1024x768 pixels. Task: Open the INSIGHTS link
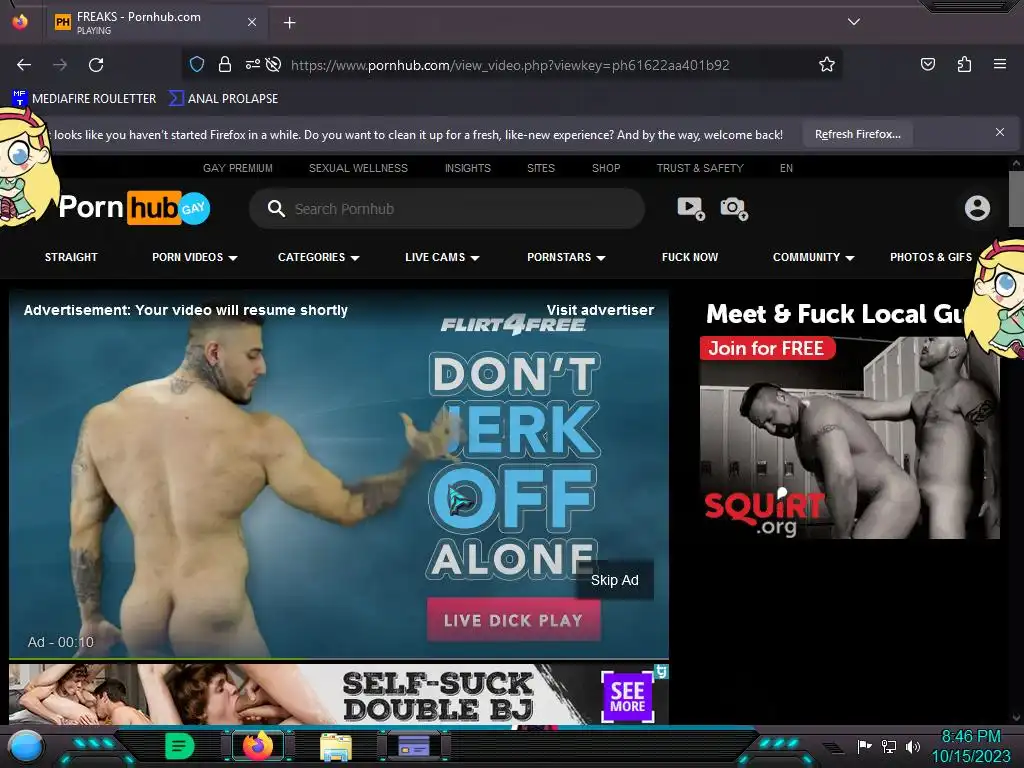pos(468,168)
